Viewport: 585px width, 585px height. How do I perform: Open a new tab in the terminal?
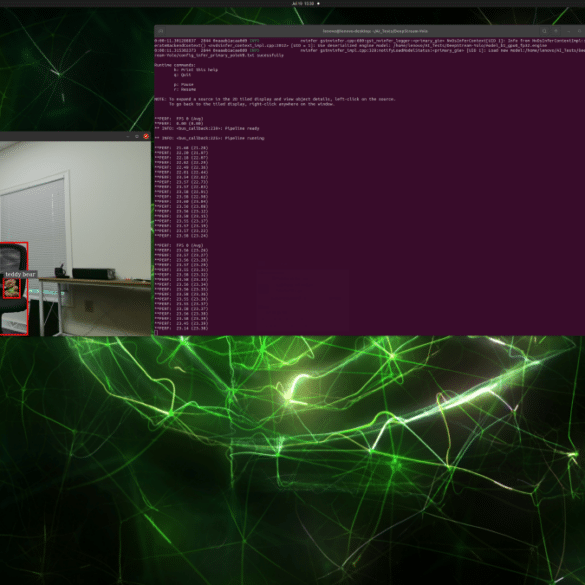pos(160,31)
